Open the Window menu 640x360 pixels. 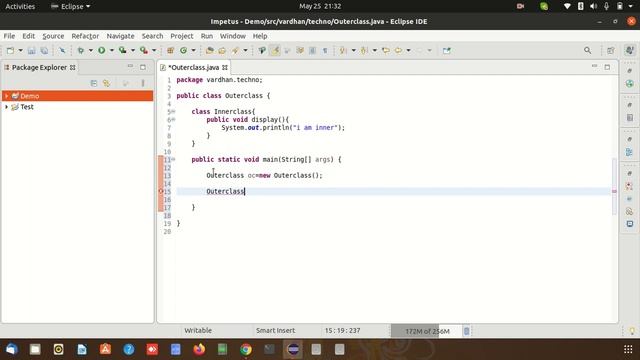coord(233,36)
